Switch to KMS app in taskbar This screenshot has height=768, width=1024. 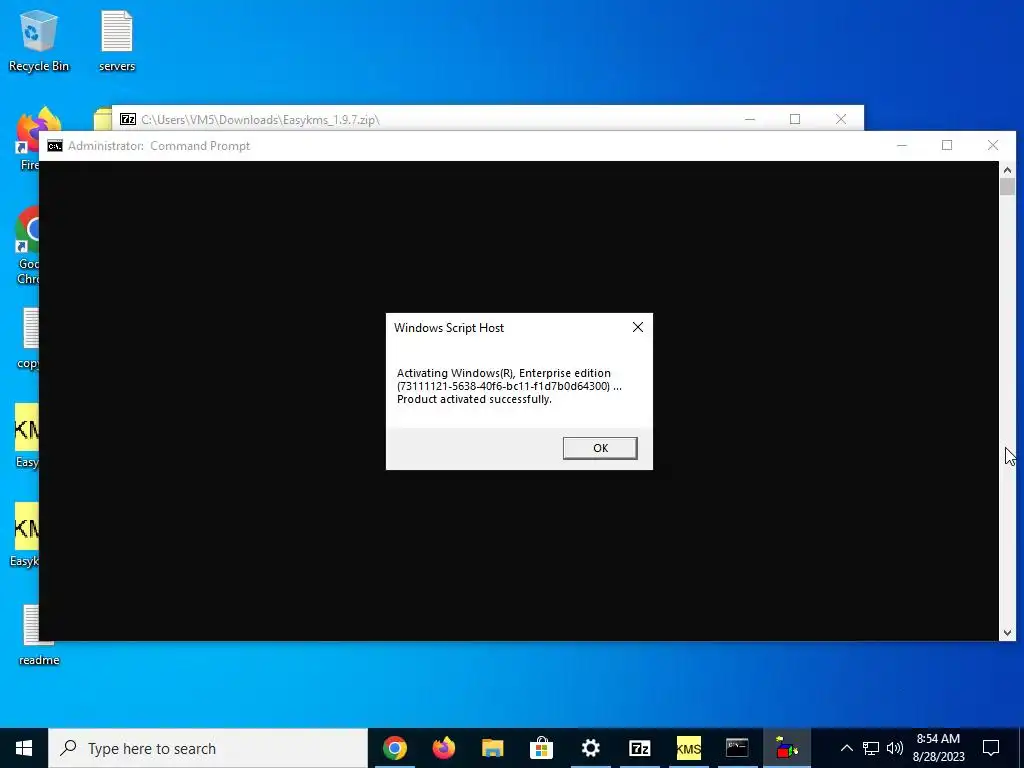[688, 748]
